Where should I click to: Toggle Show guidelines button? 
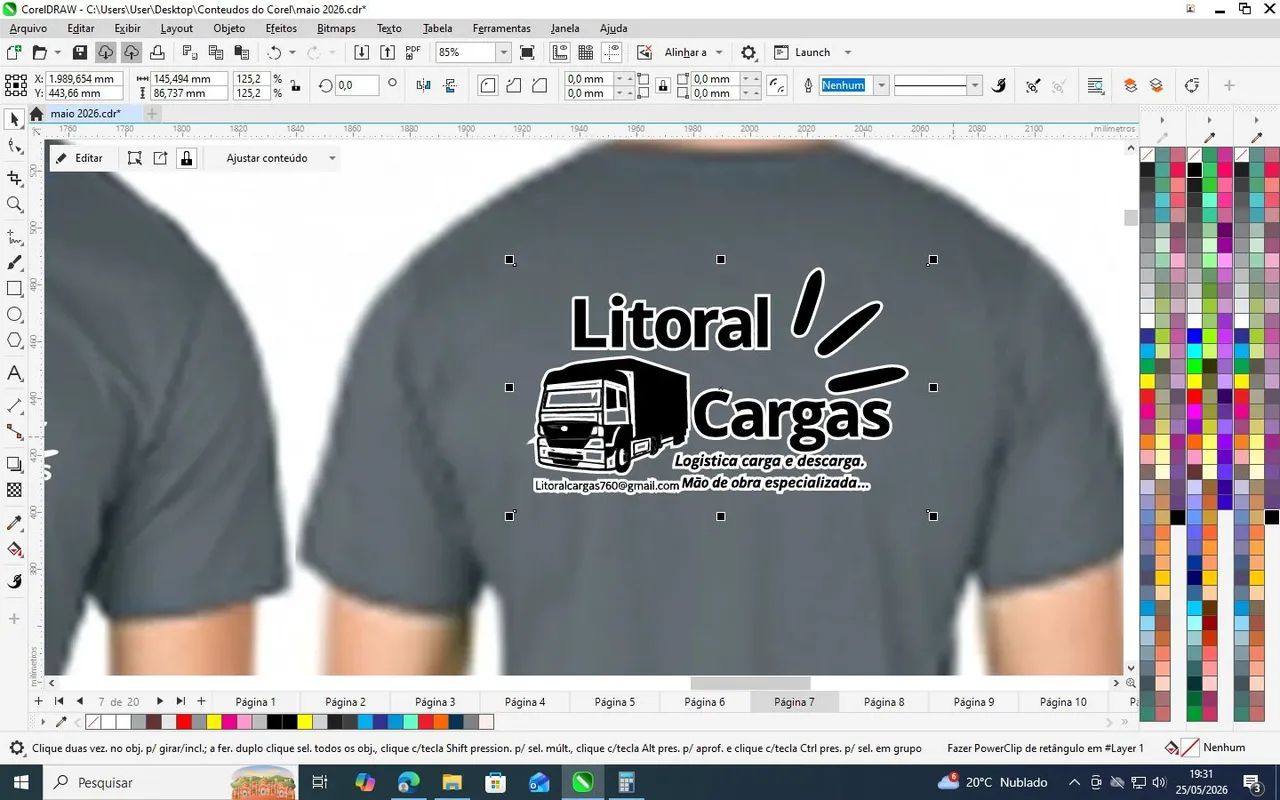pyautogui.click(x=612, y=52)
